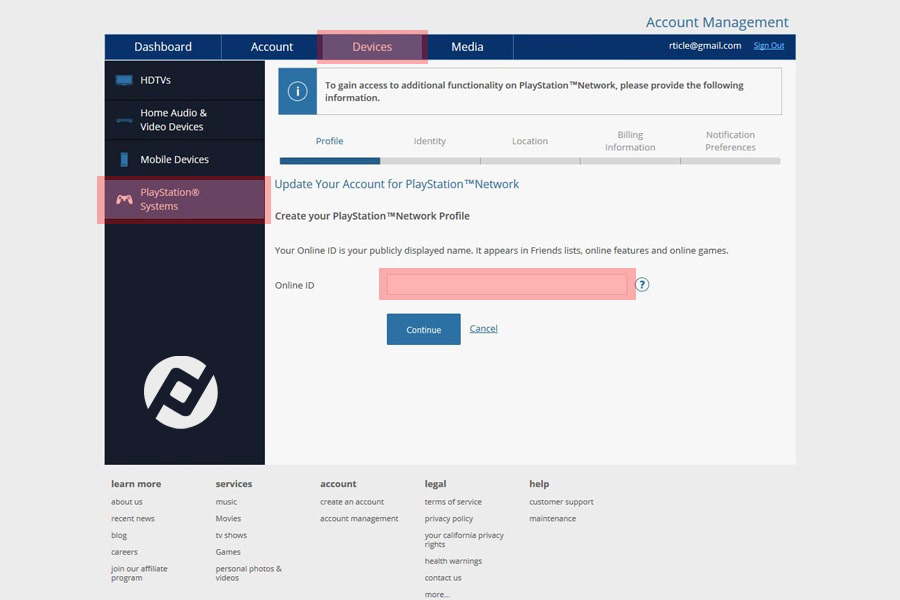Select the Profile step
This screenshot has height=600, width=900.
(329, 141)
